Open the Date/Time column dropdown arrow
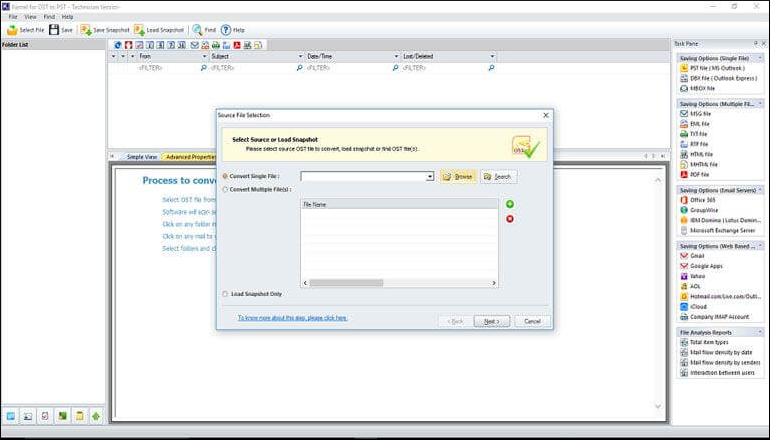This screenshot has width=770, height=440. (396, 56)
